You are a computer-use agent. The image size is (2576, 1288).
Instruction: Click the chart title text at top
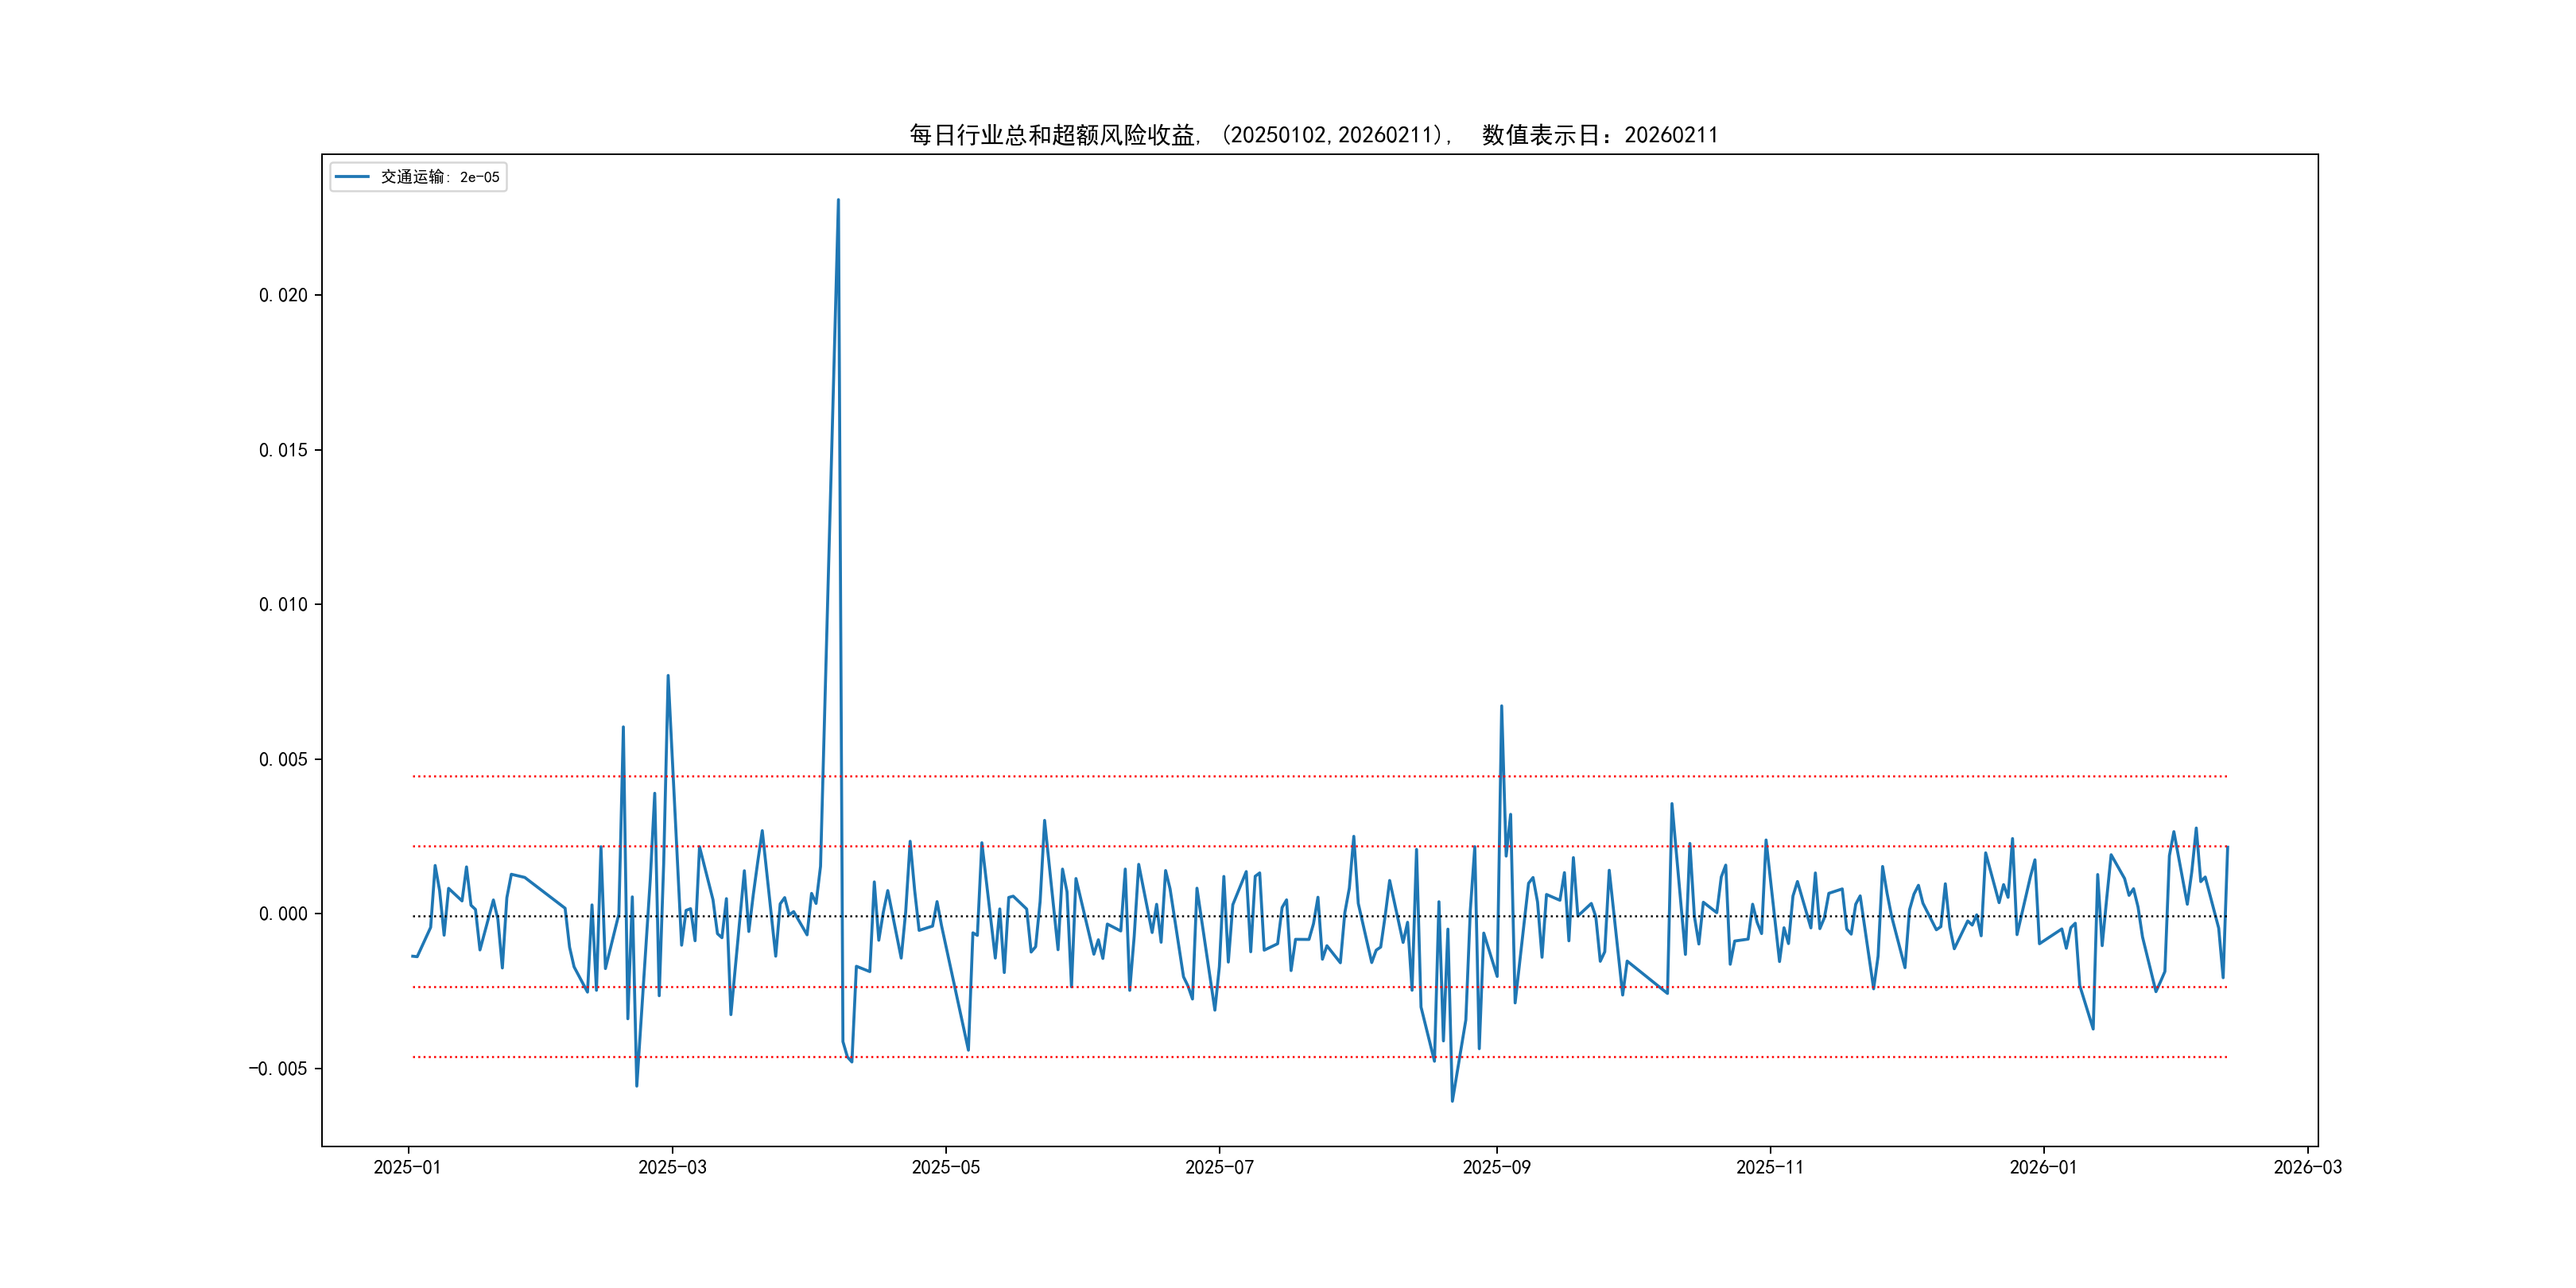(x=1313, y=135)
